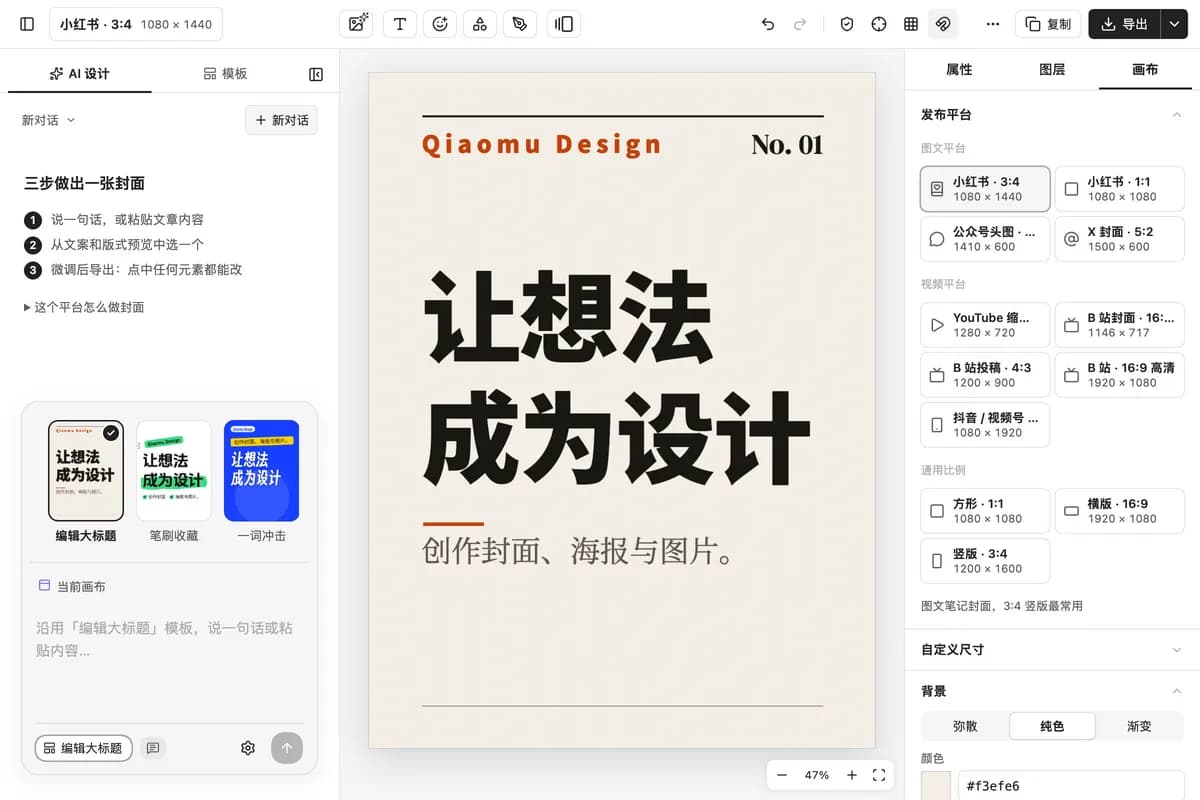Open the export options dropdown arrow

click(1174, 24)
